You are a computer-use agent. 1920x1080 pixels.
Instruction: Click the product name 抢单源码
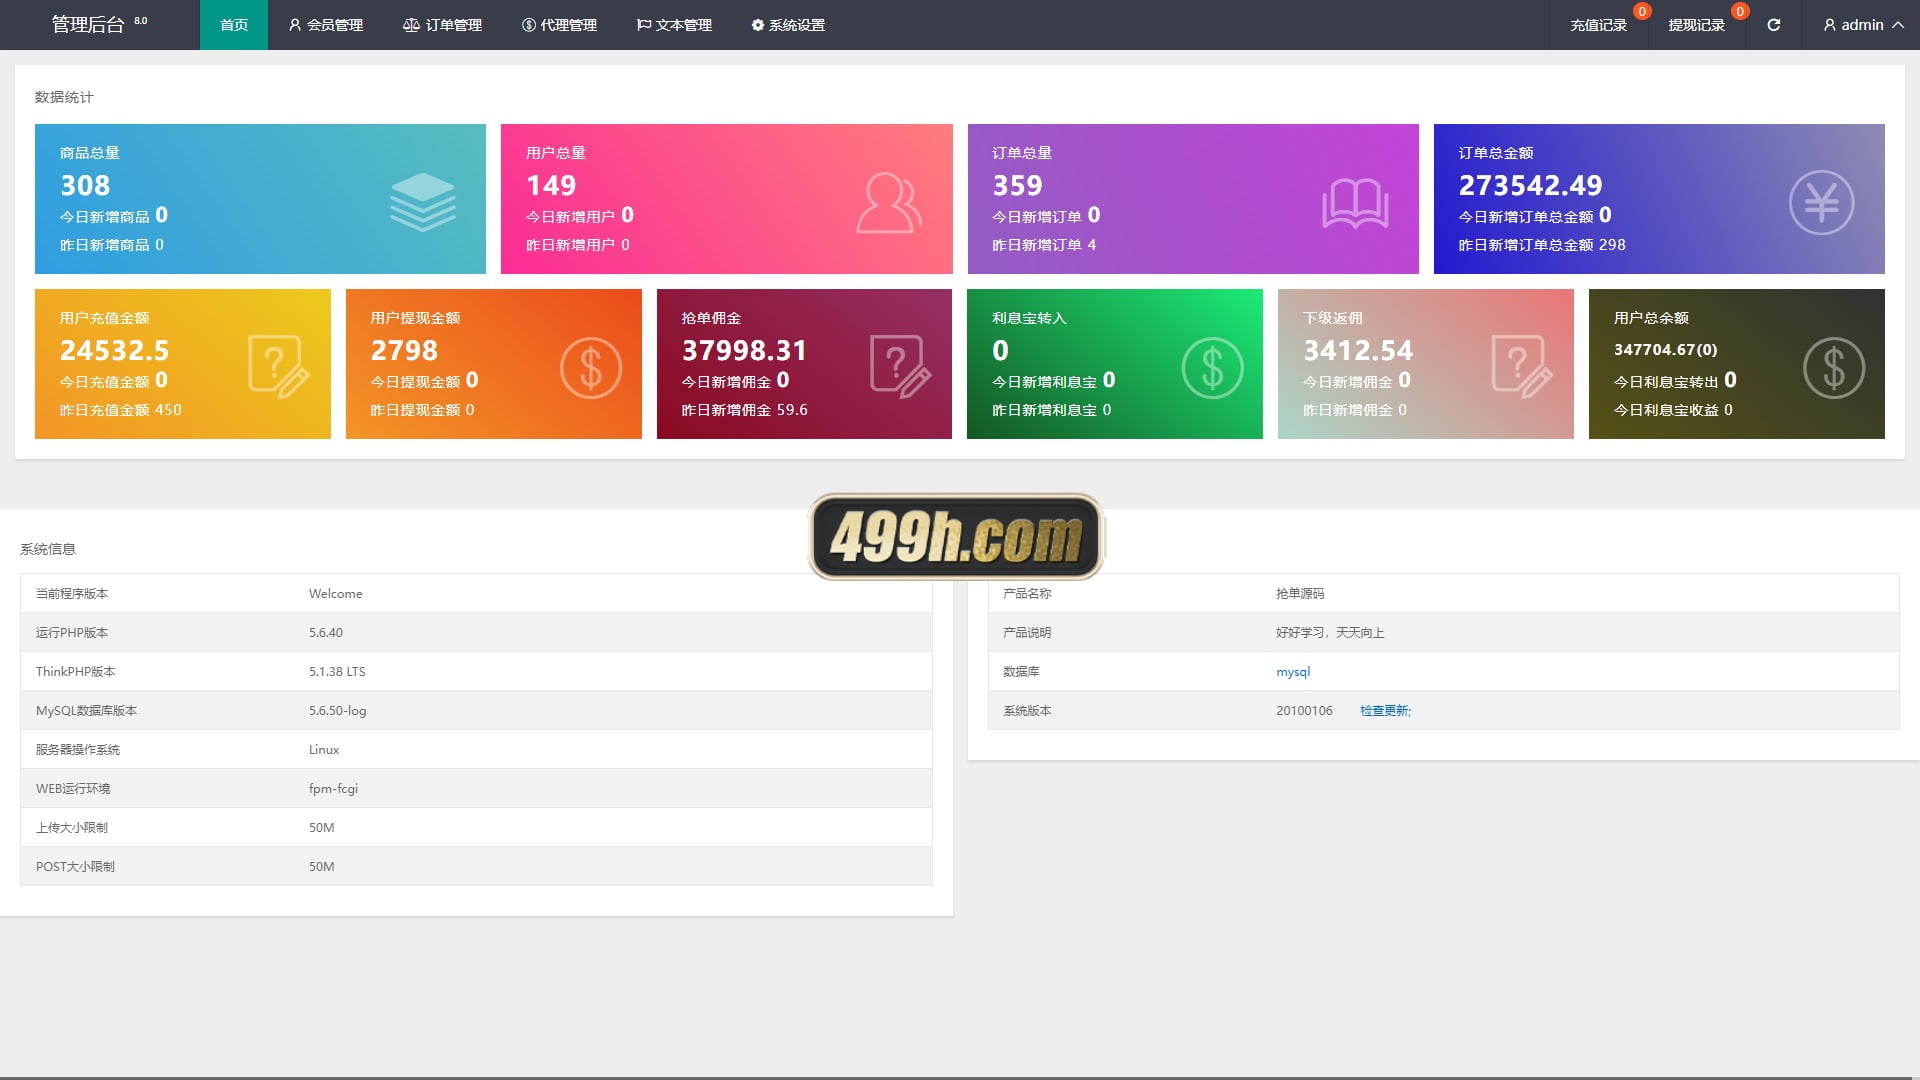[x=1300, y=594]
